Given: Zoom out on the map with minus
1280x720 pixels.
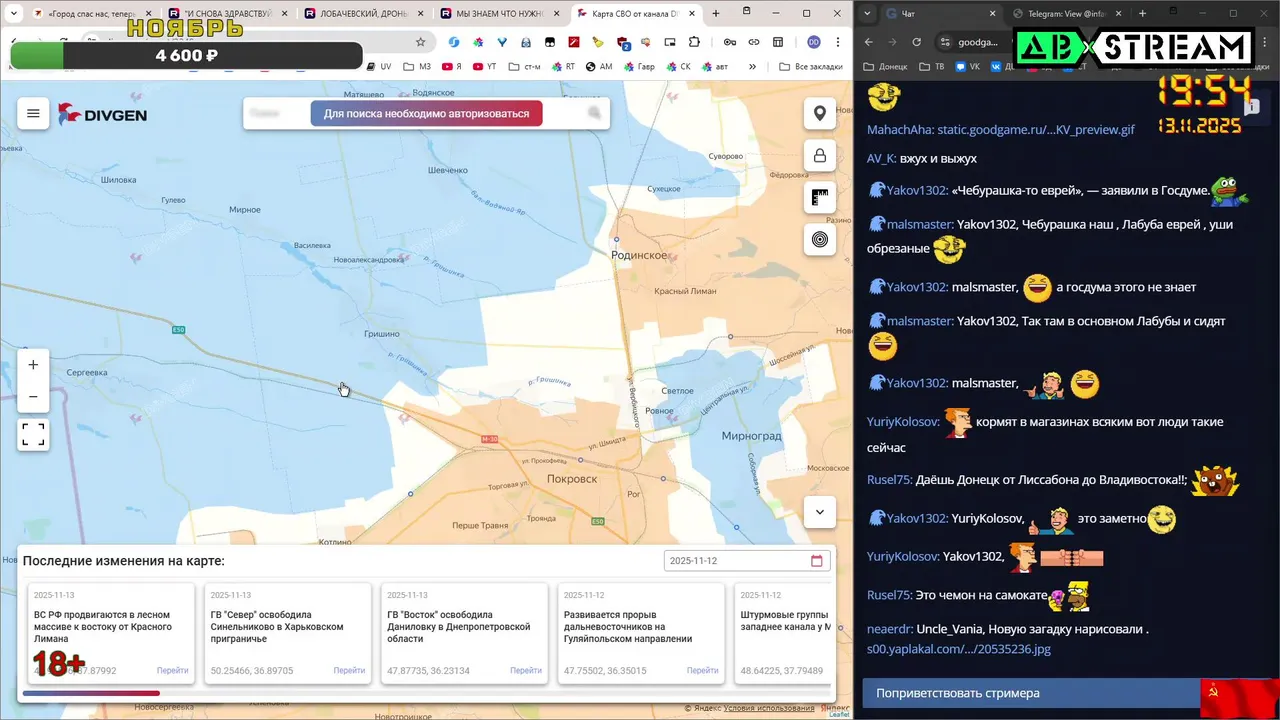Looking at the screenshot, I should click(33, 397).
